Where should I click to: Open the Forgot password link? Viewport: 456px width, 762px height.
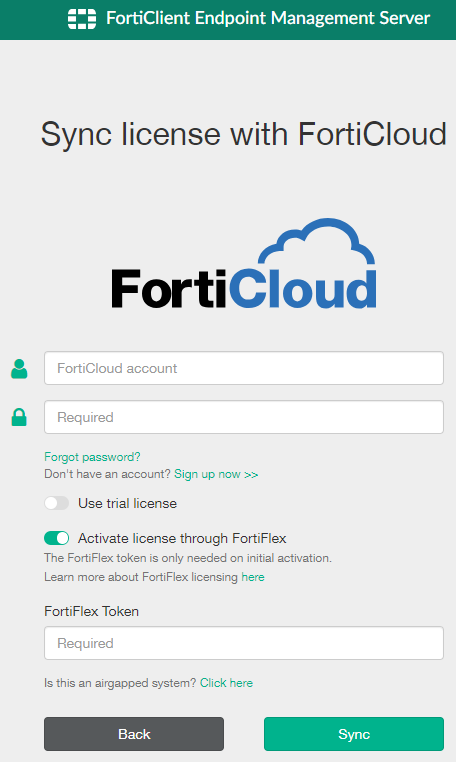point(92,457)
